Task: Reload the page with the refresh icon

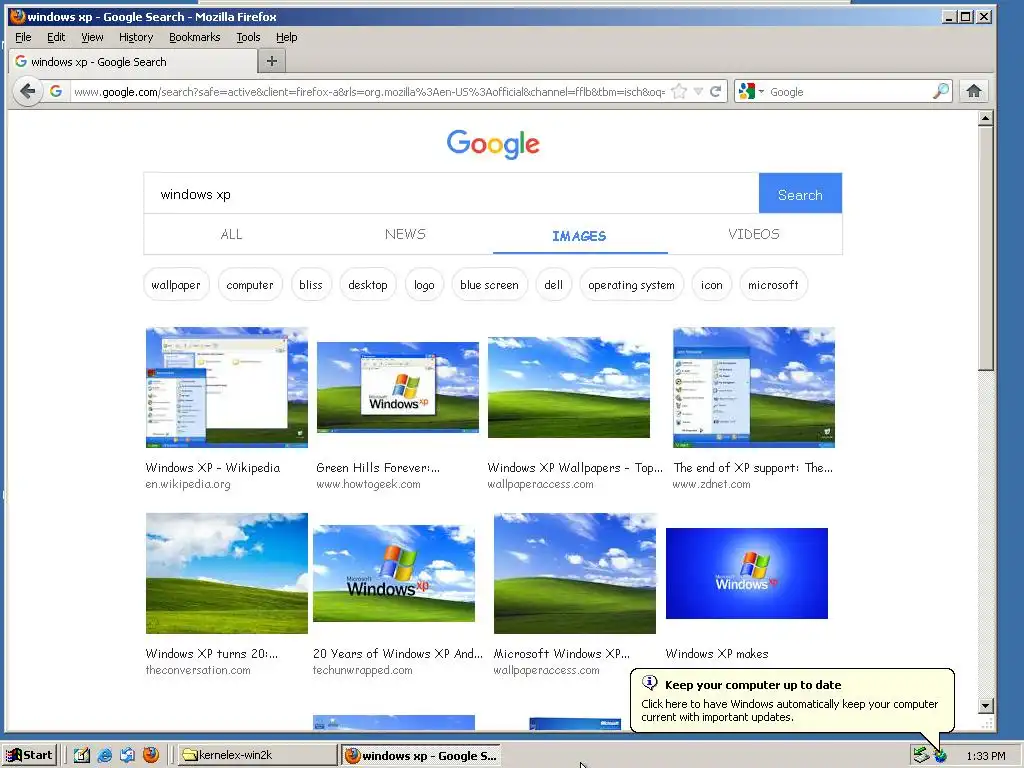Action: pos(716,91)
